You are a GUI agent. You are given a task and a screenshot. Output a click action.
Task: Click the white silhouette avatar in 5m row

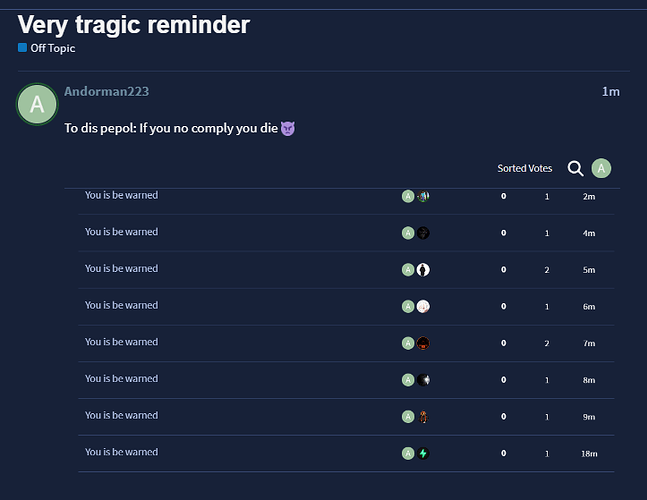423,270
